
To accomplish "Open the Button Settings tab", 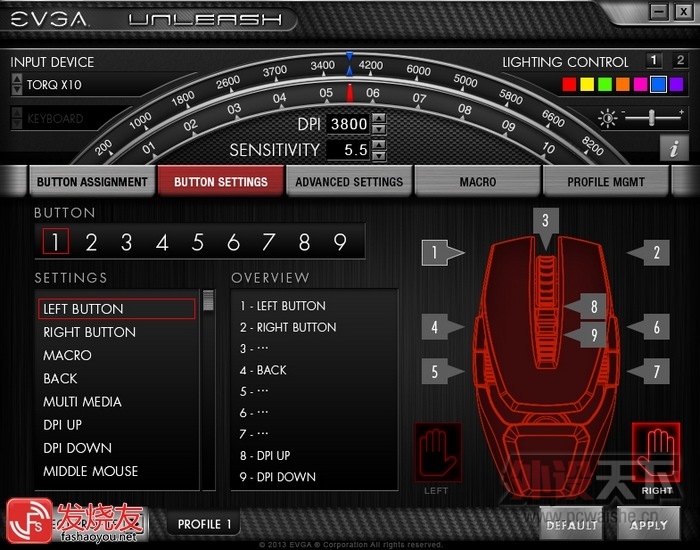I will click(221, 181).
